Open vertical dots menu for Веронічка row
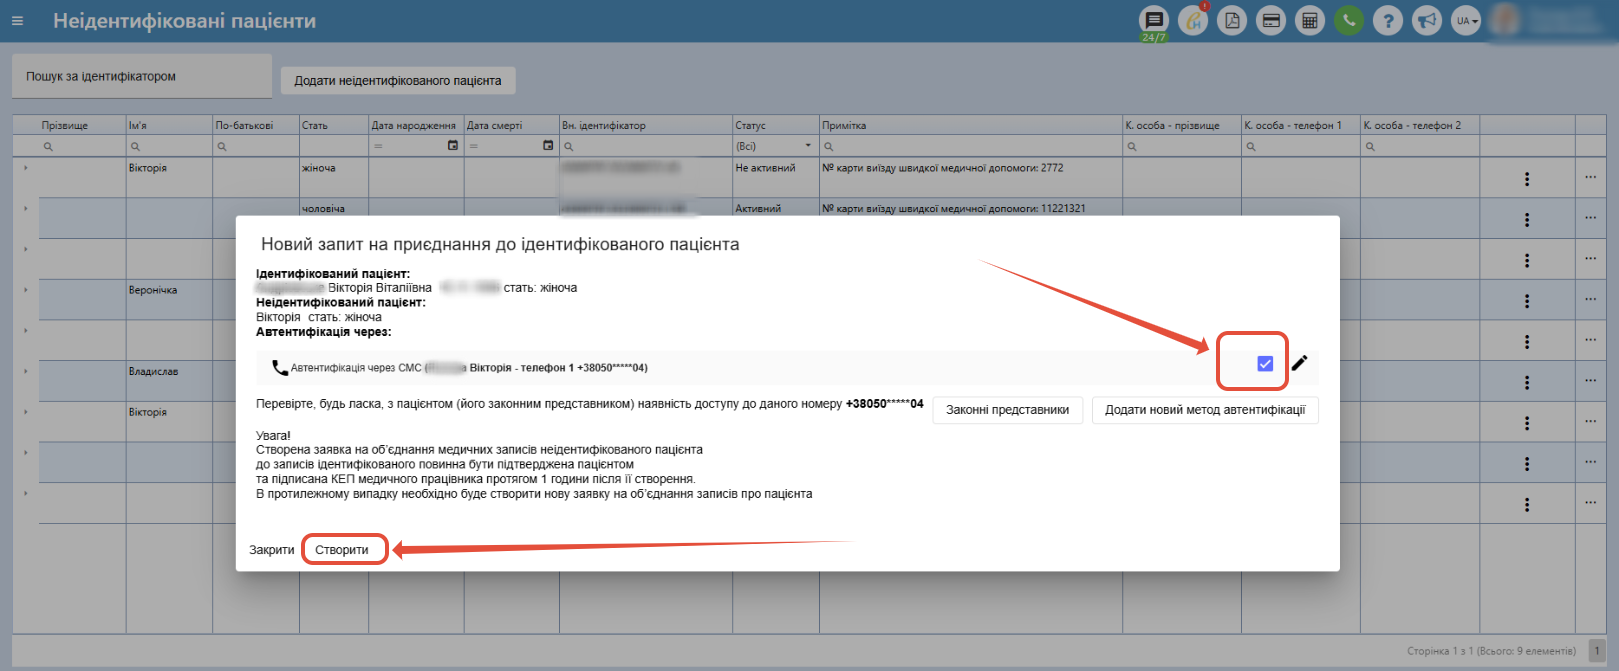Viewport: 1619px width, 671px height. (1527, 301)
